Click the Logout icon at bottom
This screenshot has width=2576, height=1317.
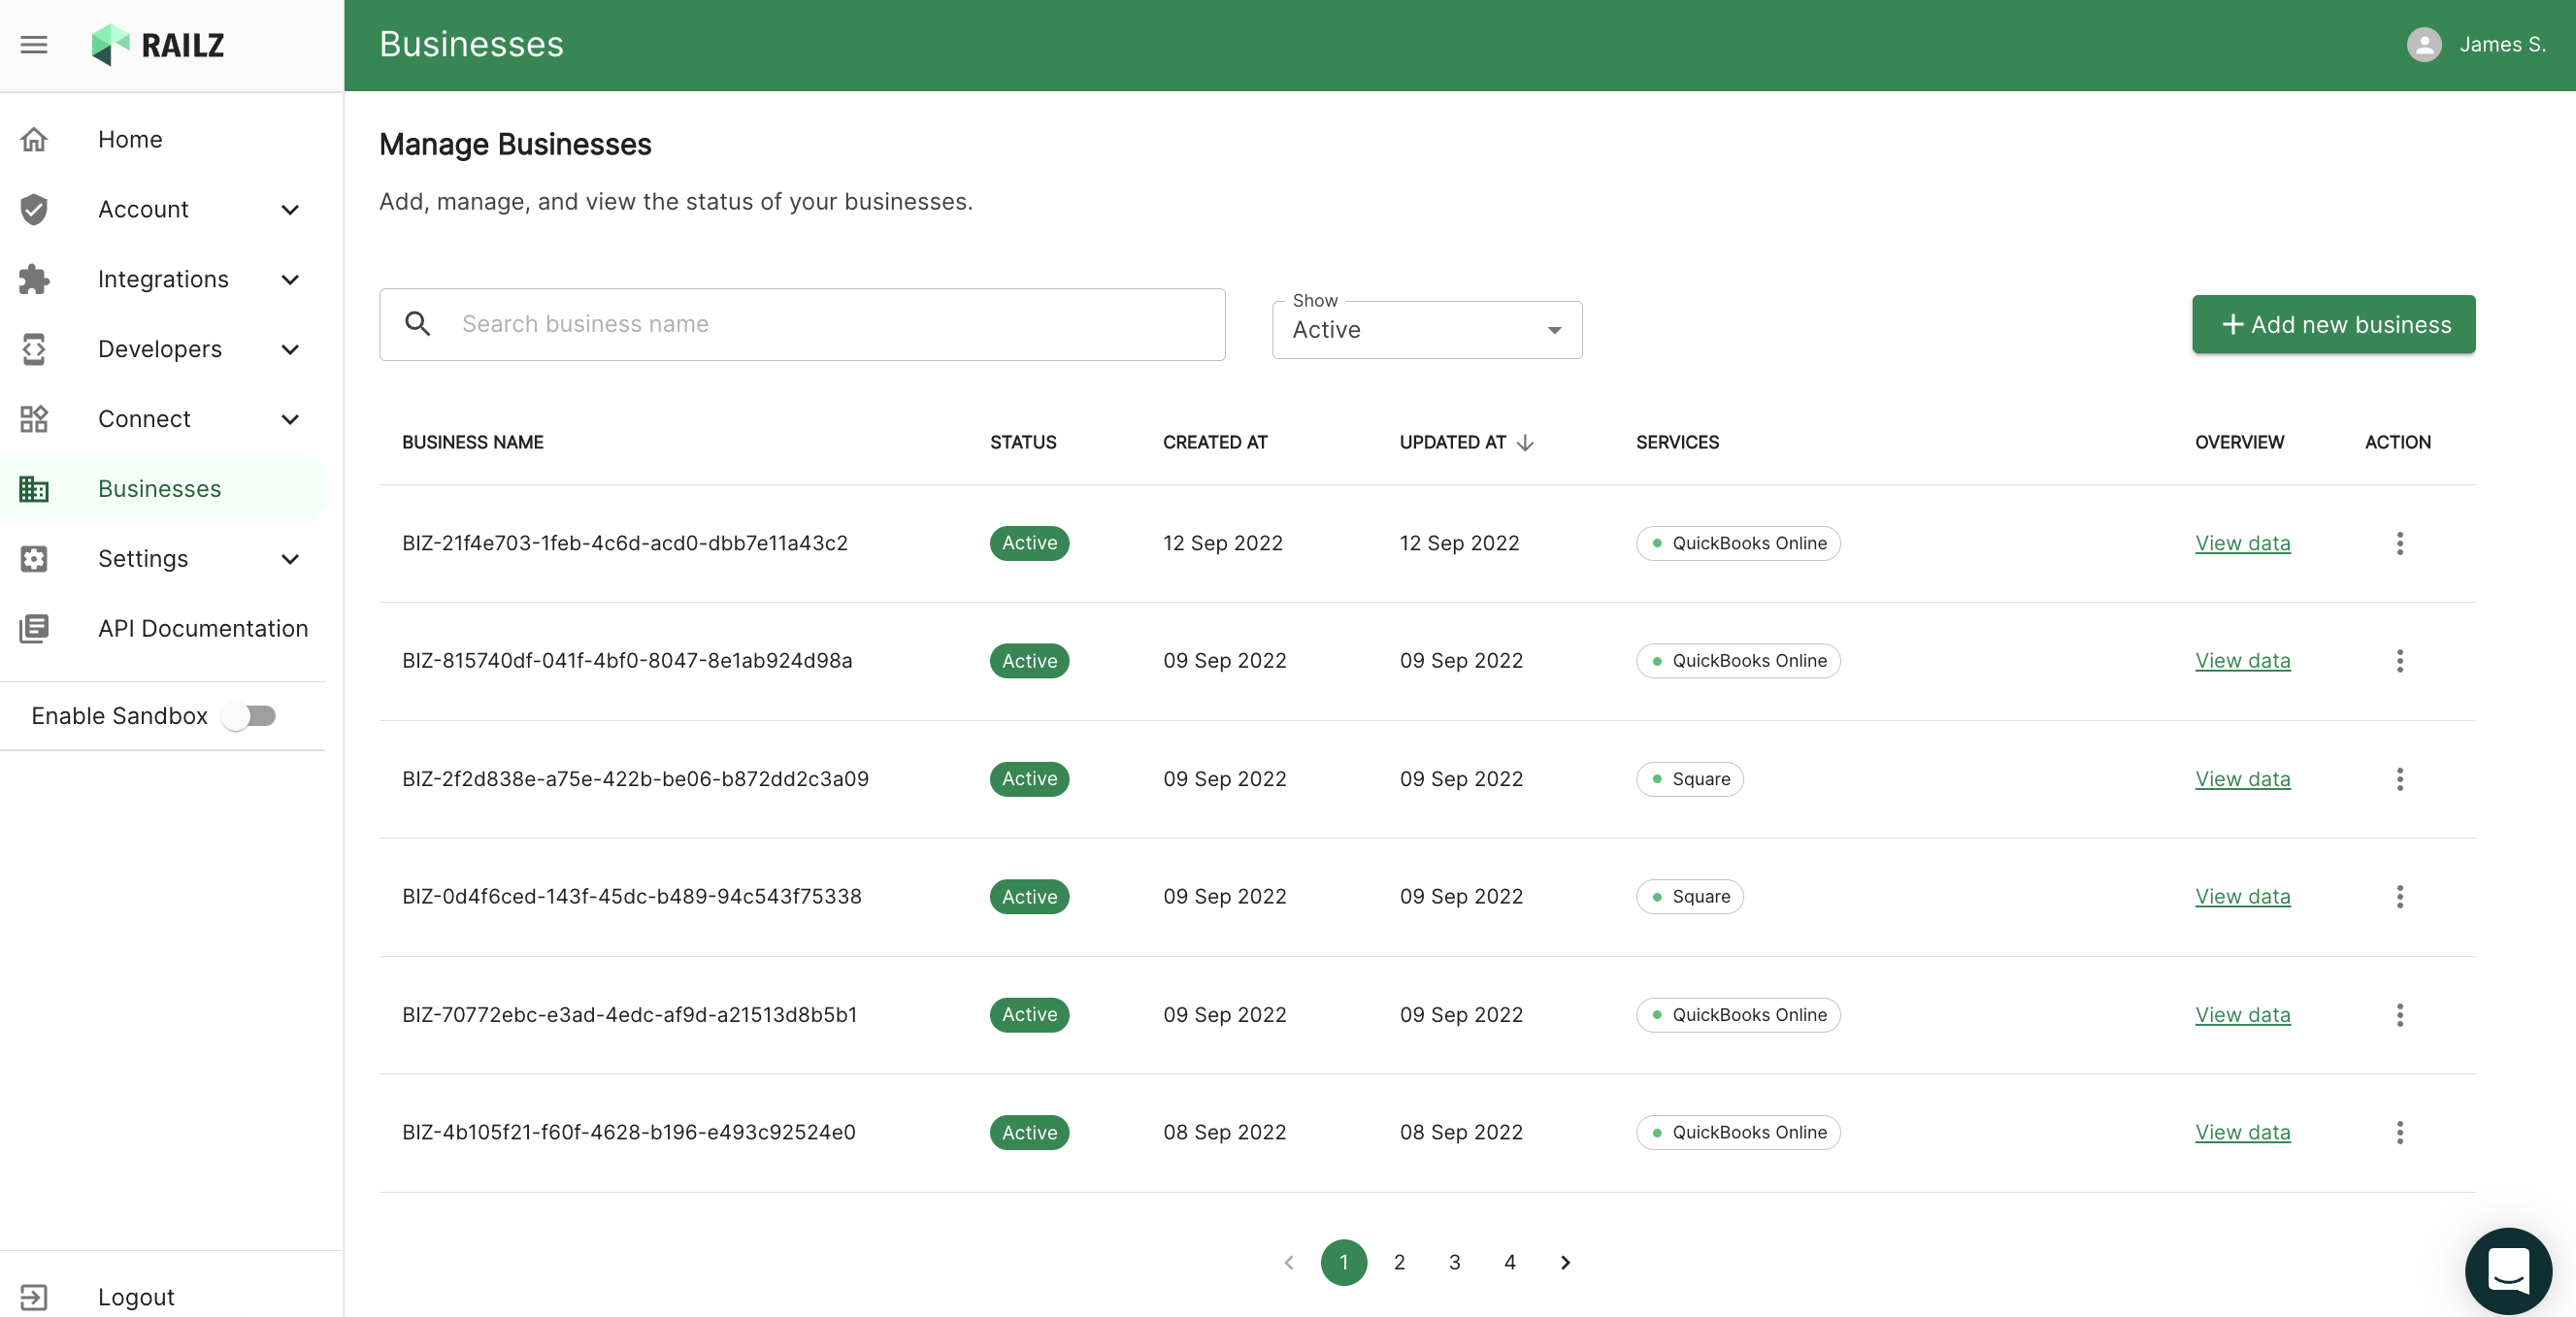click(x=34, y=1296)
